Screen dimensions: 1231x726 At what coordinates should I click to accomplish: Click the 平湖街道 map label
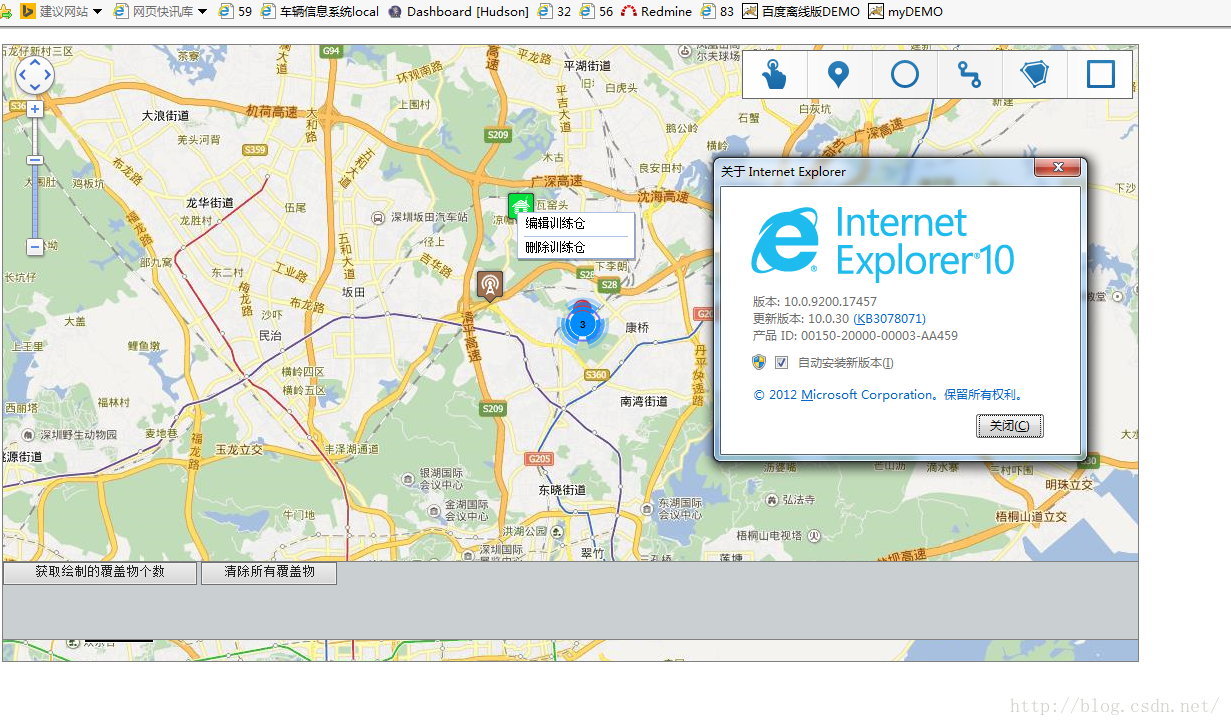click(x=587, y=65)
